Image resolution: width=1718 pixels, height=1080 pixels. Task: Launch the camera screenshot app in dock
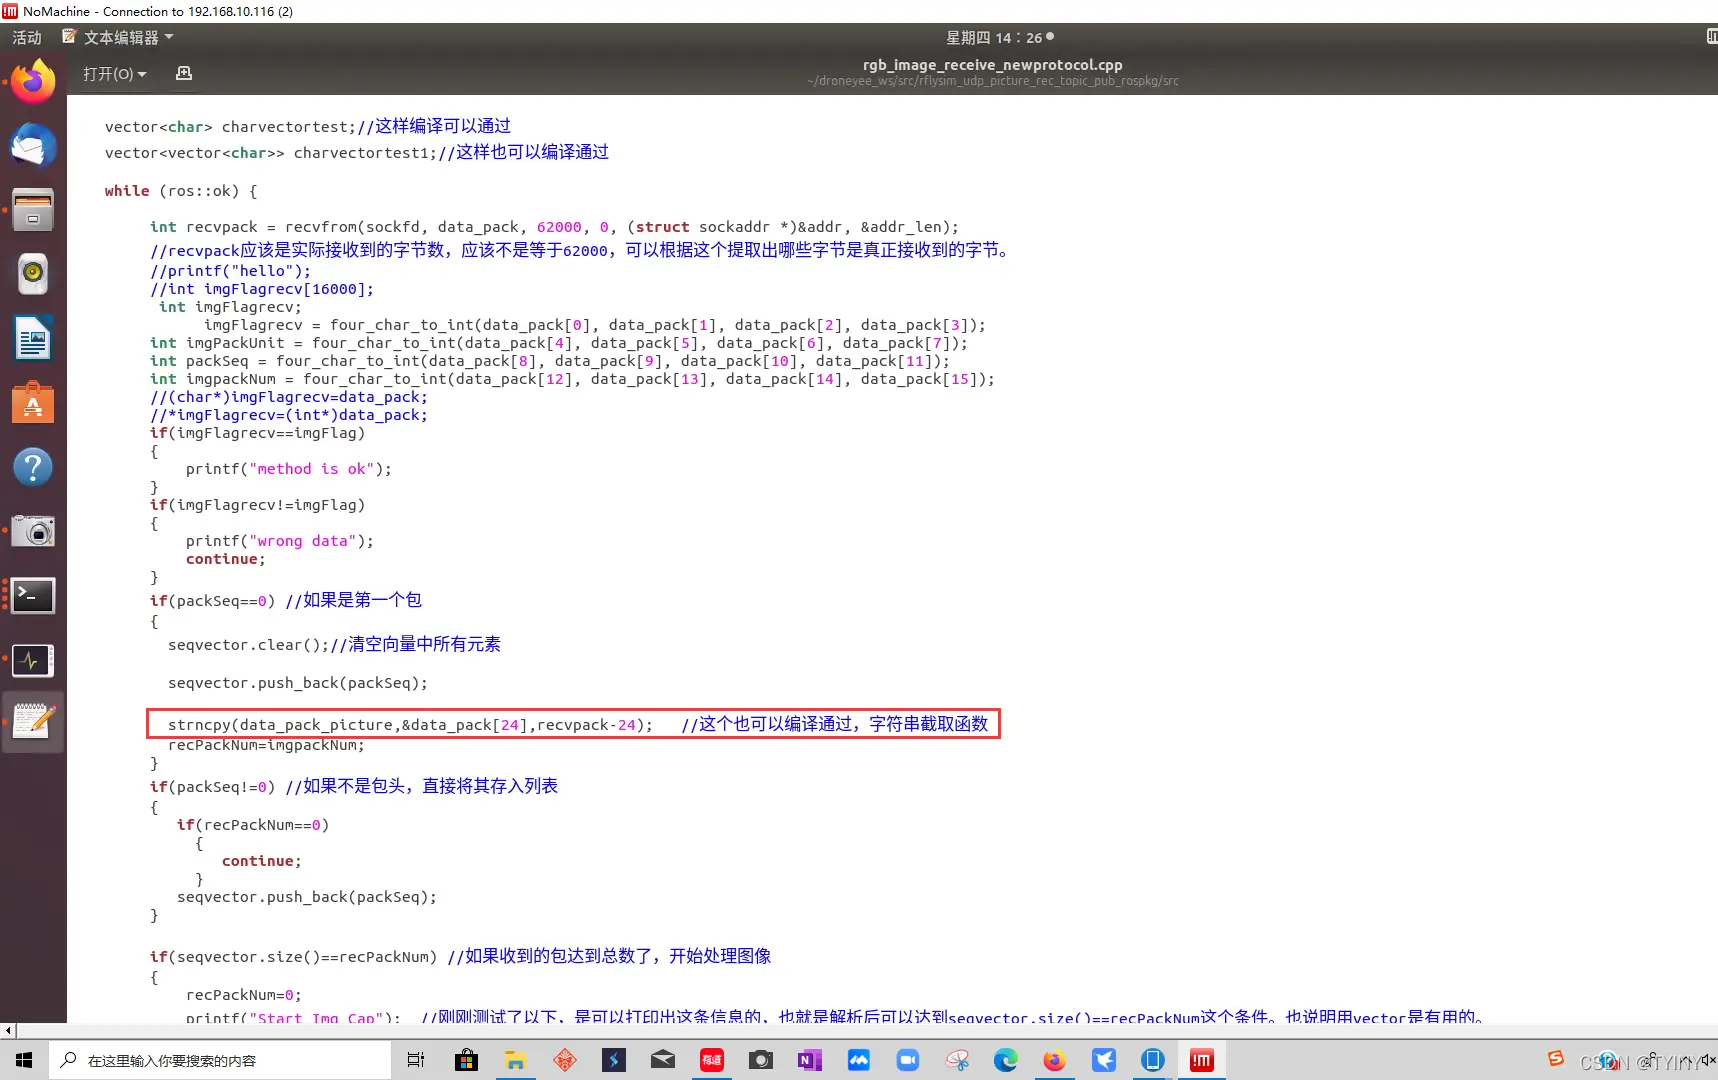[33, 531]
